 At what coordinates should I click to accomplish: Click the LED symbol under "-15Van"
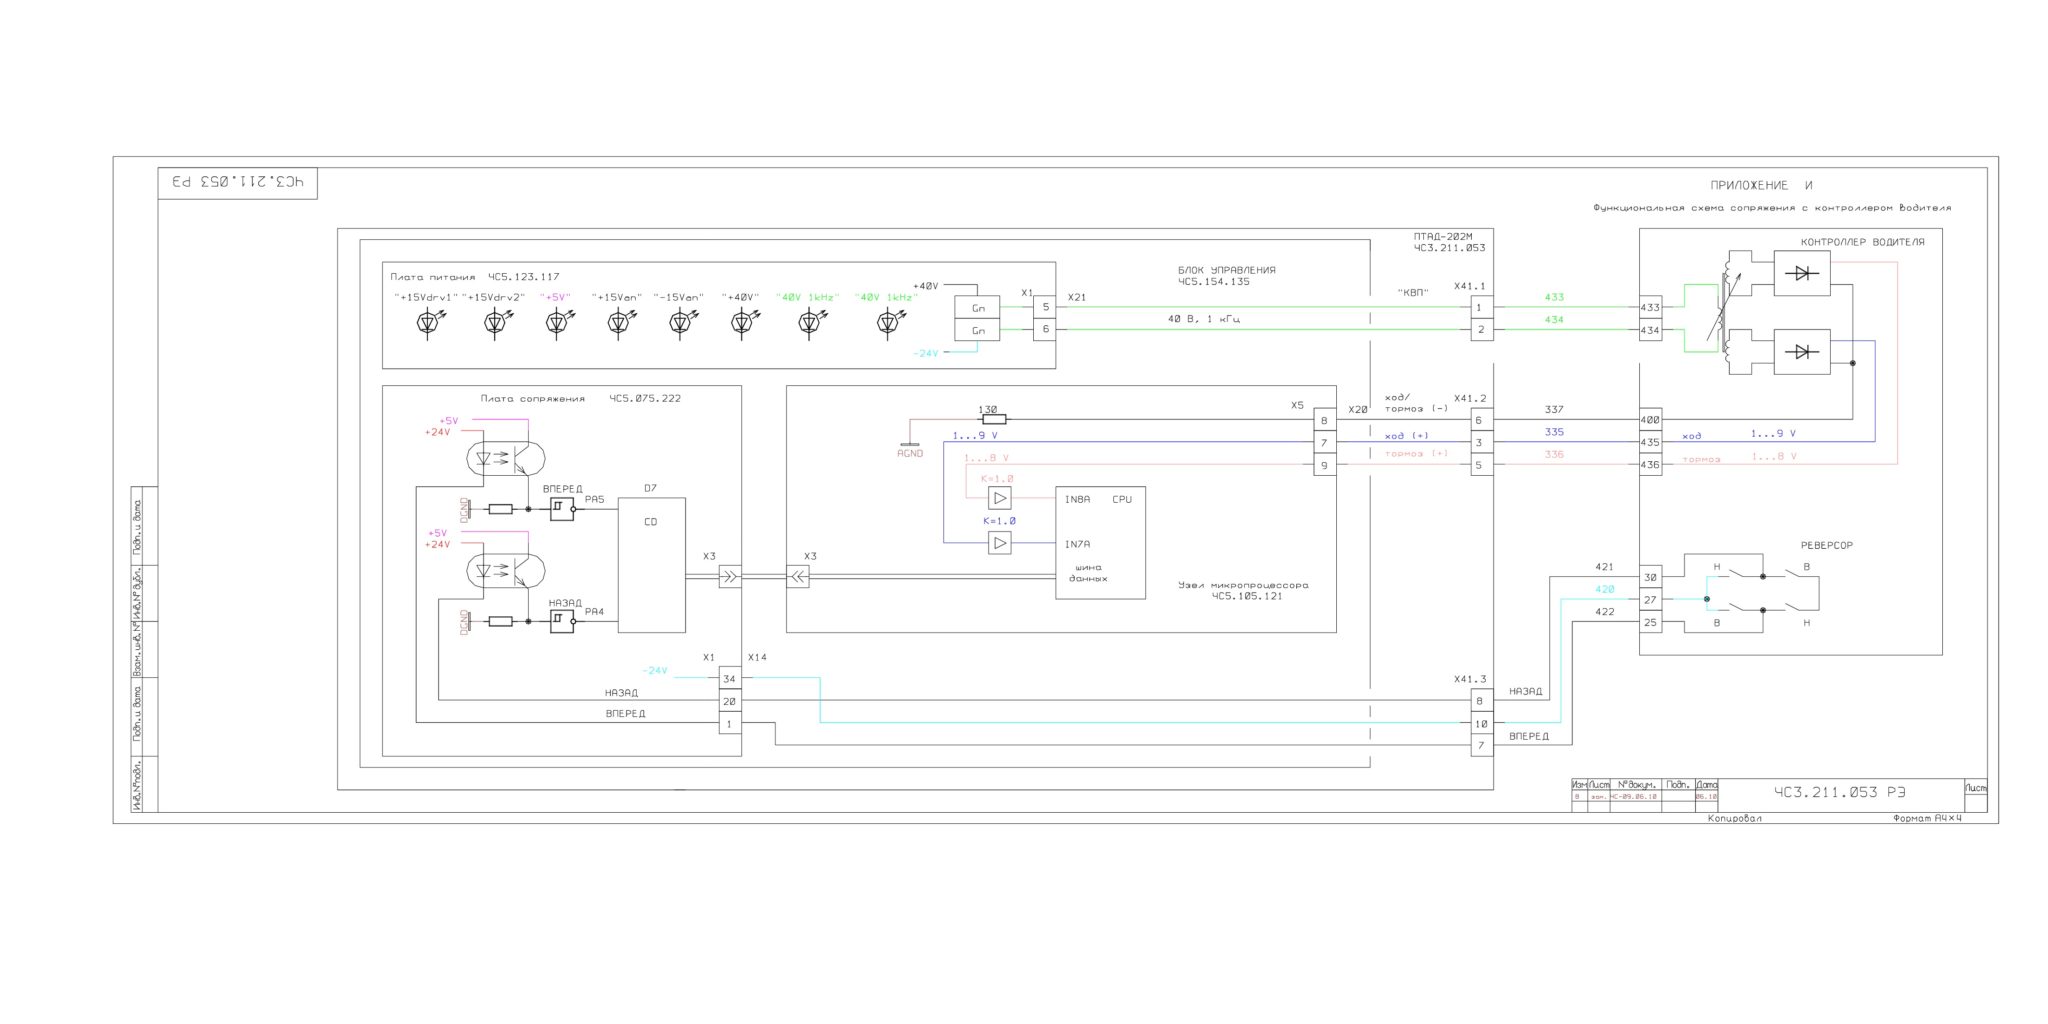[680, 321]
